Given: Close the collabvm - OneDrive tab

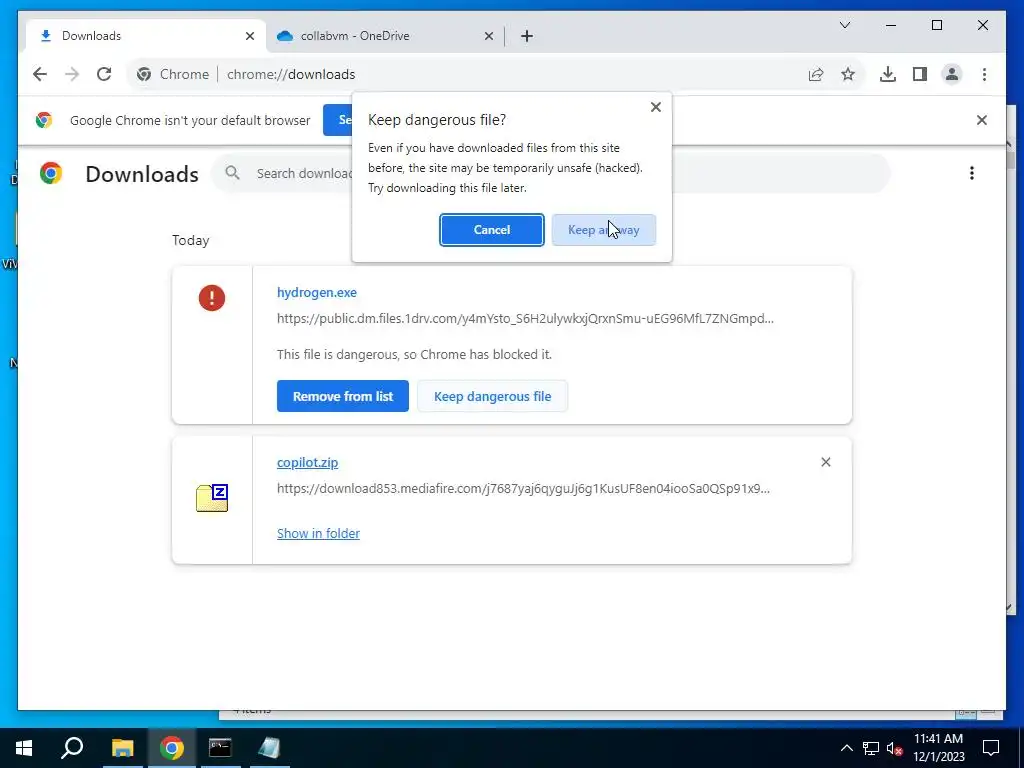Looking at the screenshot, I should pos(488,36).
